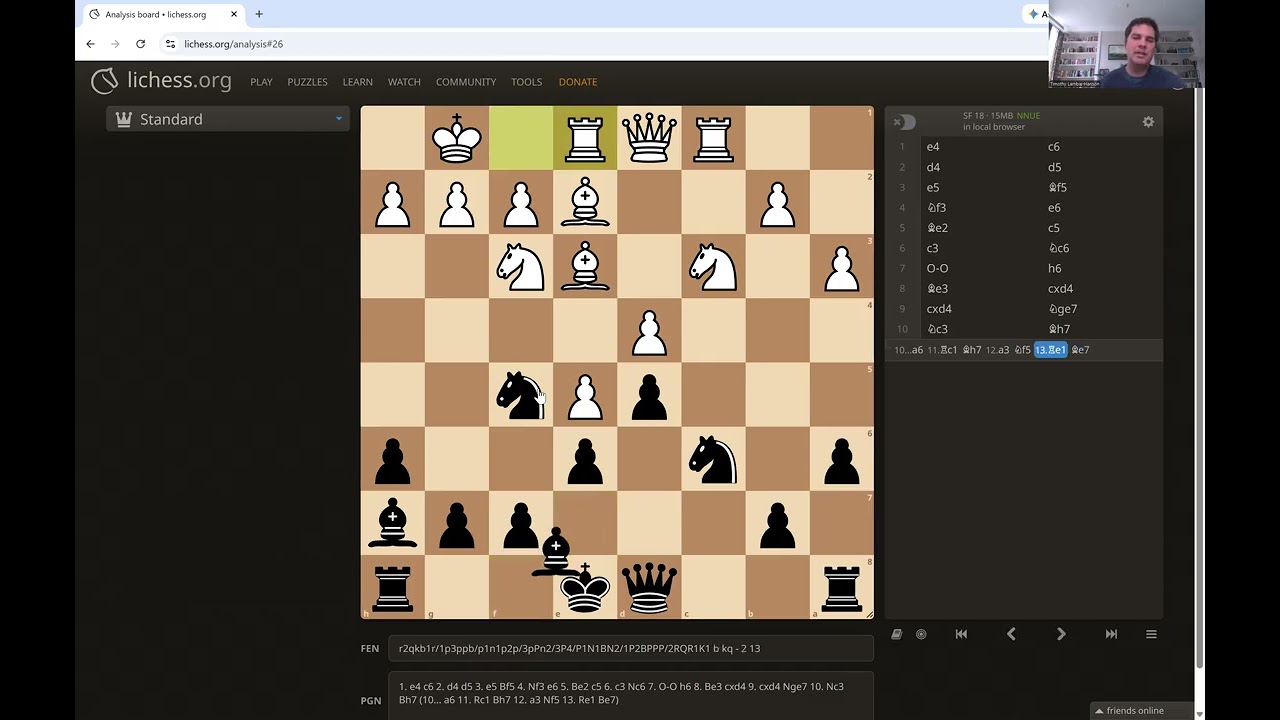
Task: Select the white bishop on e3
Action: click(585, 266)
